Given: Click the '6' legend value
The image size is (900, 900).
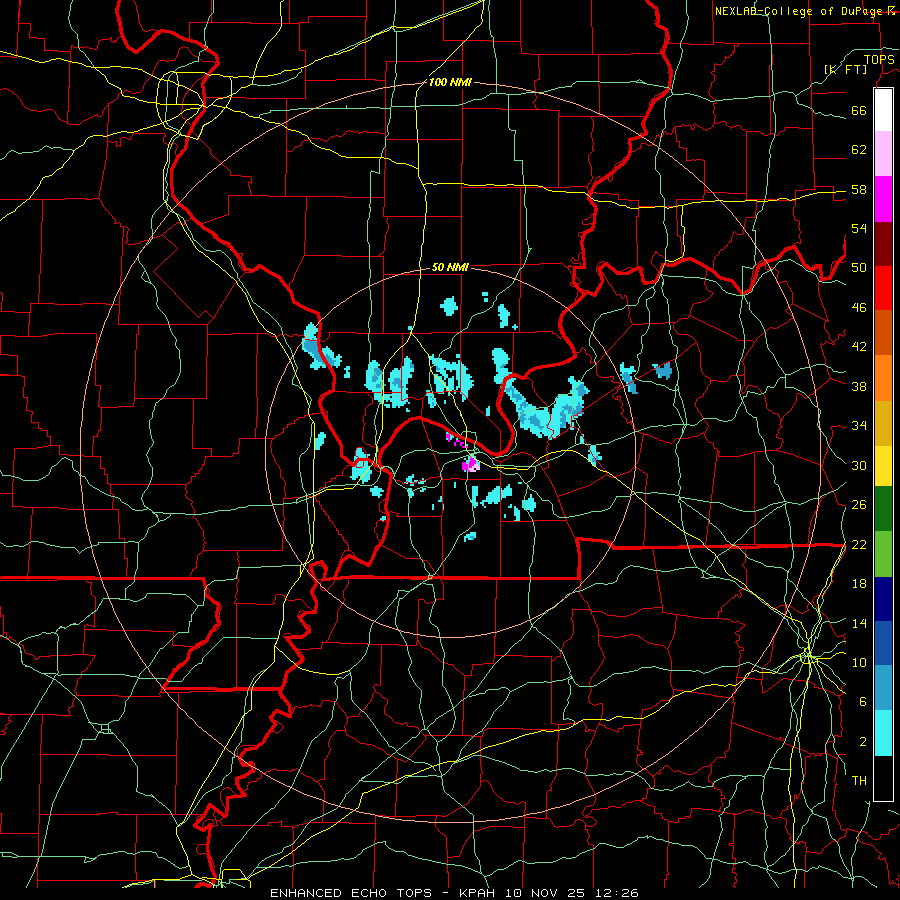Looking at the screenshot, I should [x=863, y=702].
